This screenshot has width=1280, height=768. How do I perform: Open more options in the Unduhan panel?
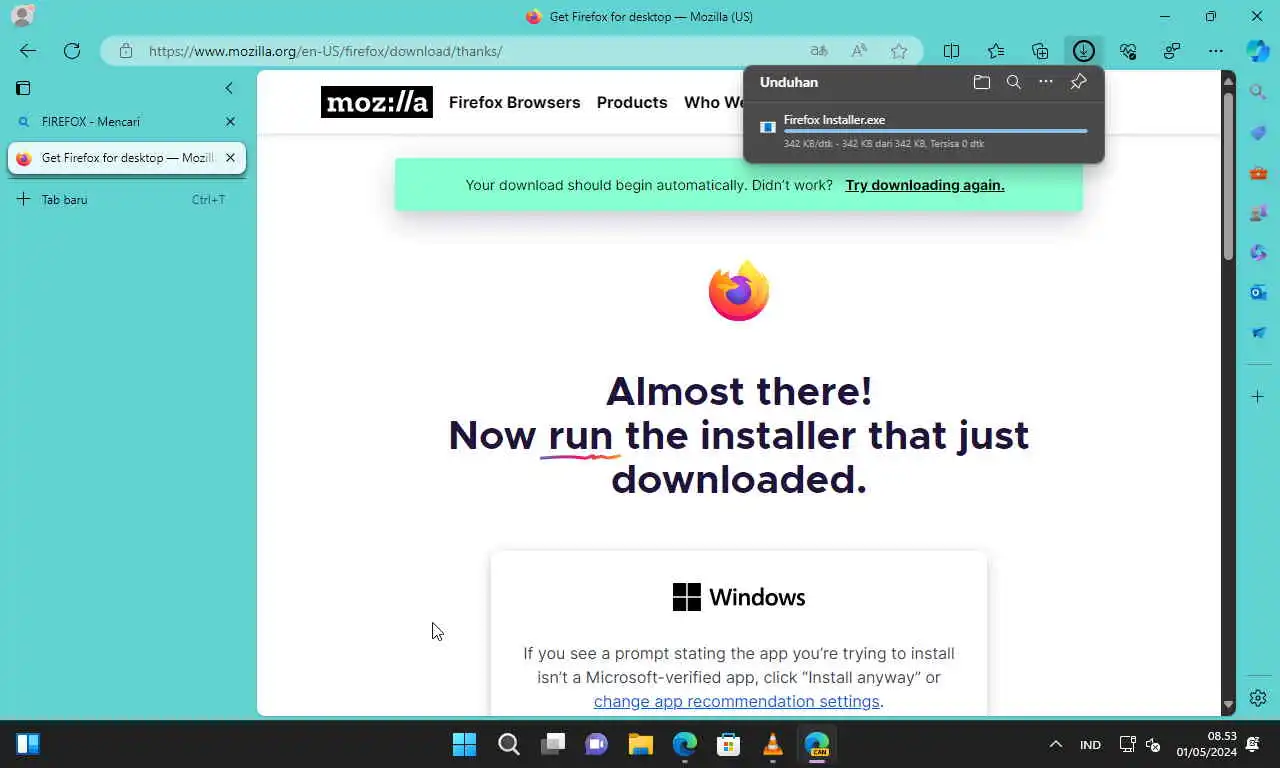click(x=1046, y=82)
